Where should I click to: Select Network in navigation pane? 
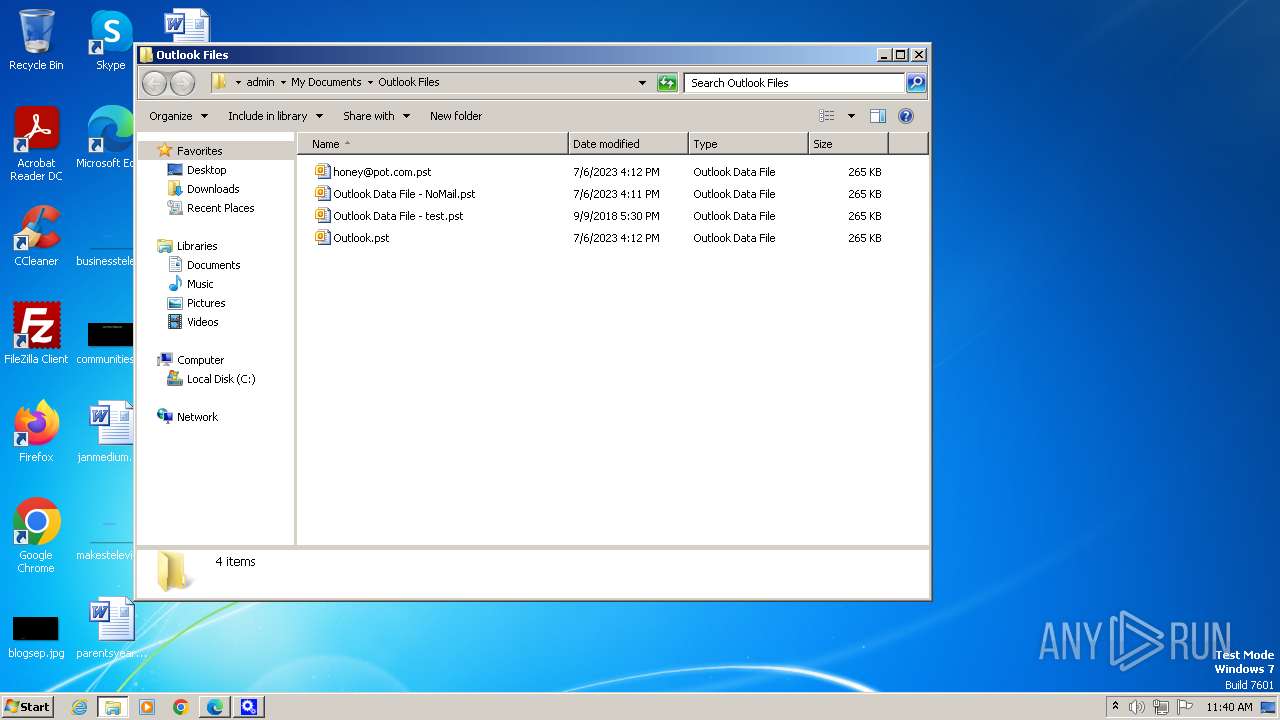coord(197,417)
